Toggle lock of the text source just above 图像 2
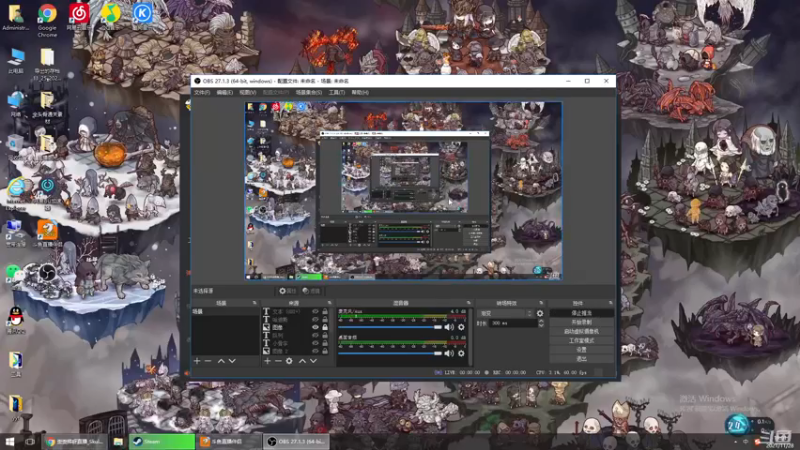This screenshot has width=800, height=450. pyautogui.click(x=325, y=343)
